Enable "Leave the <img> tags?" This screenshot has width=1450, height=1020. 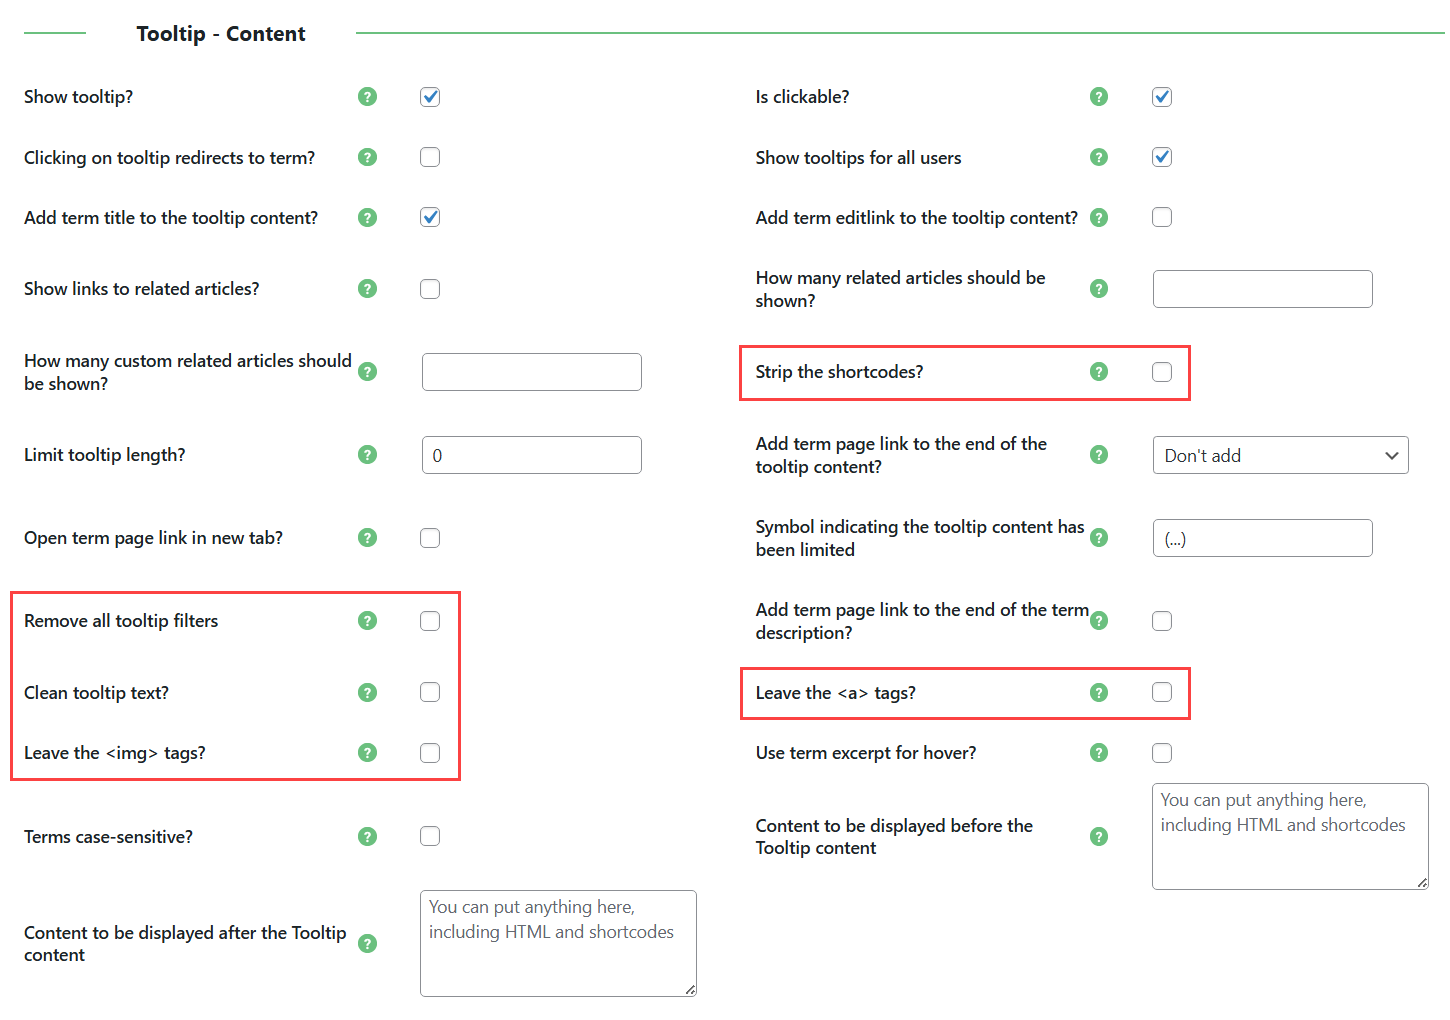click(430, 752)
